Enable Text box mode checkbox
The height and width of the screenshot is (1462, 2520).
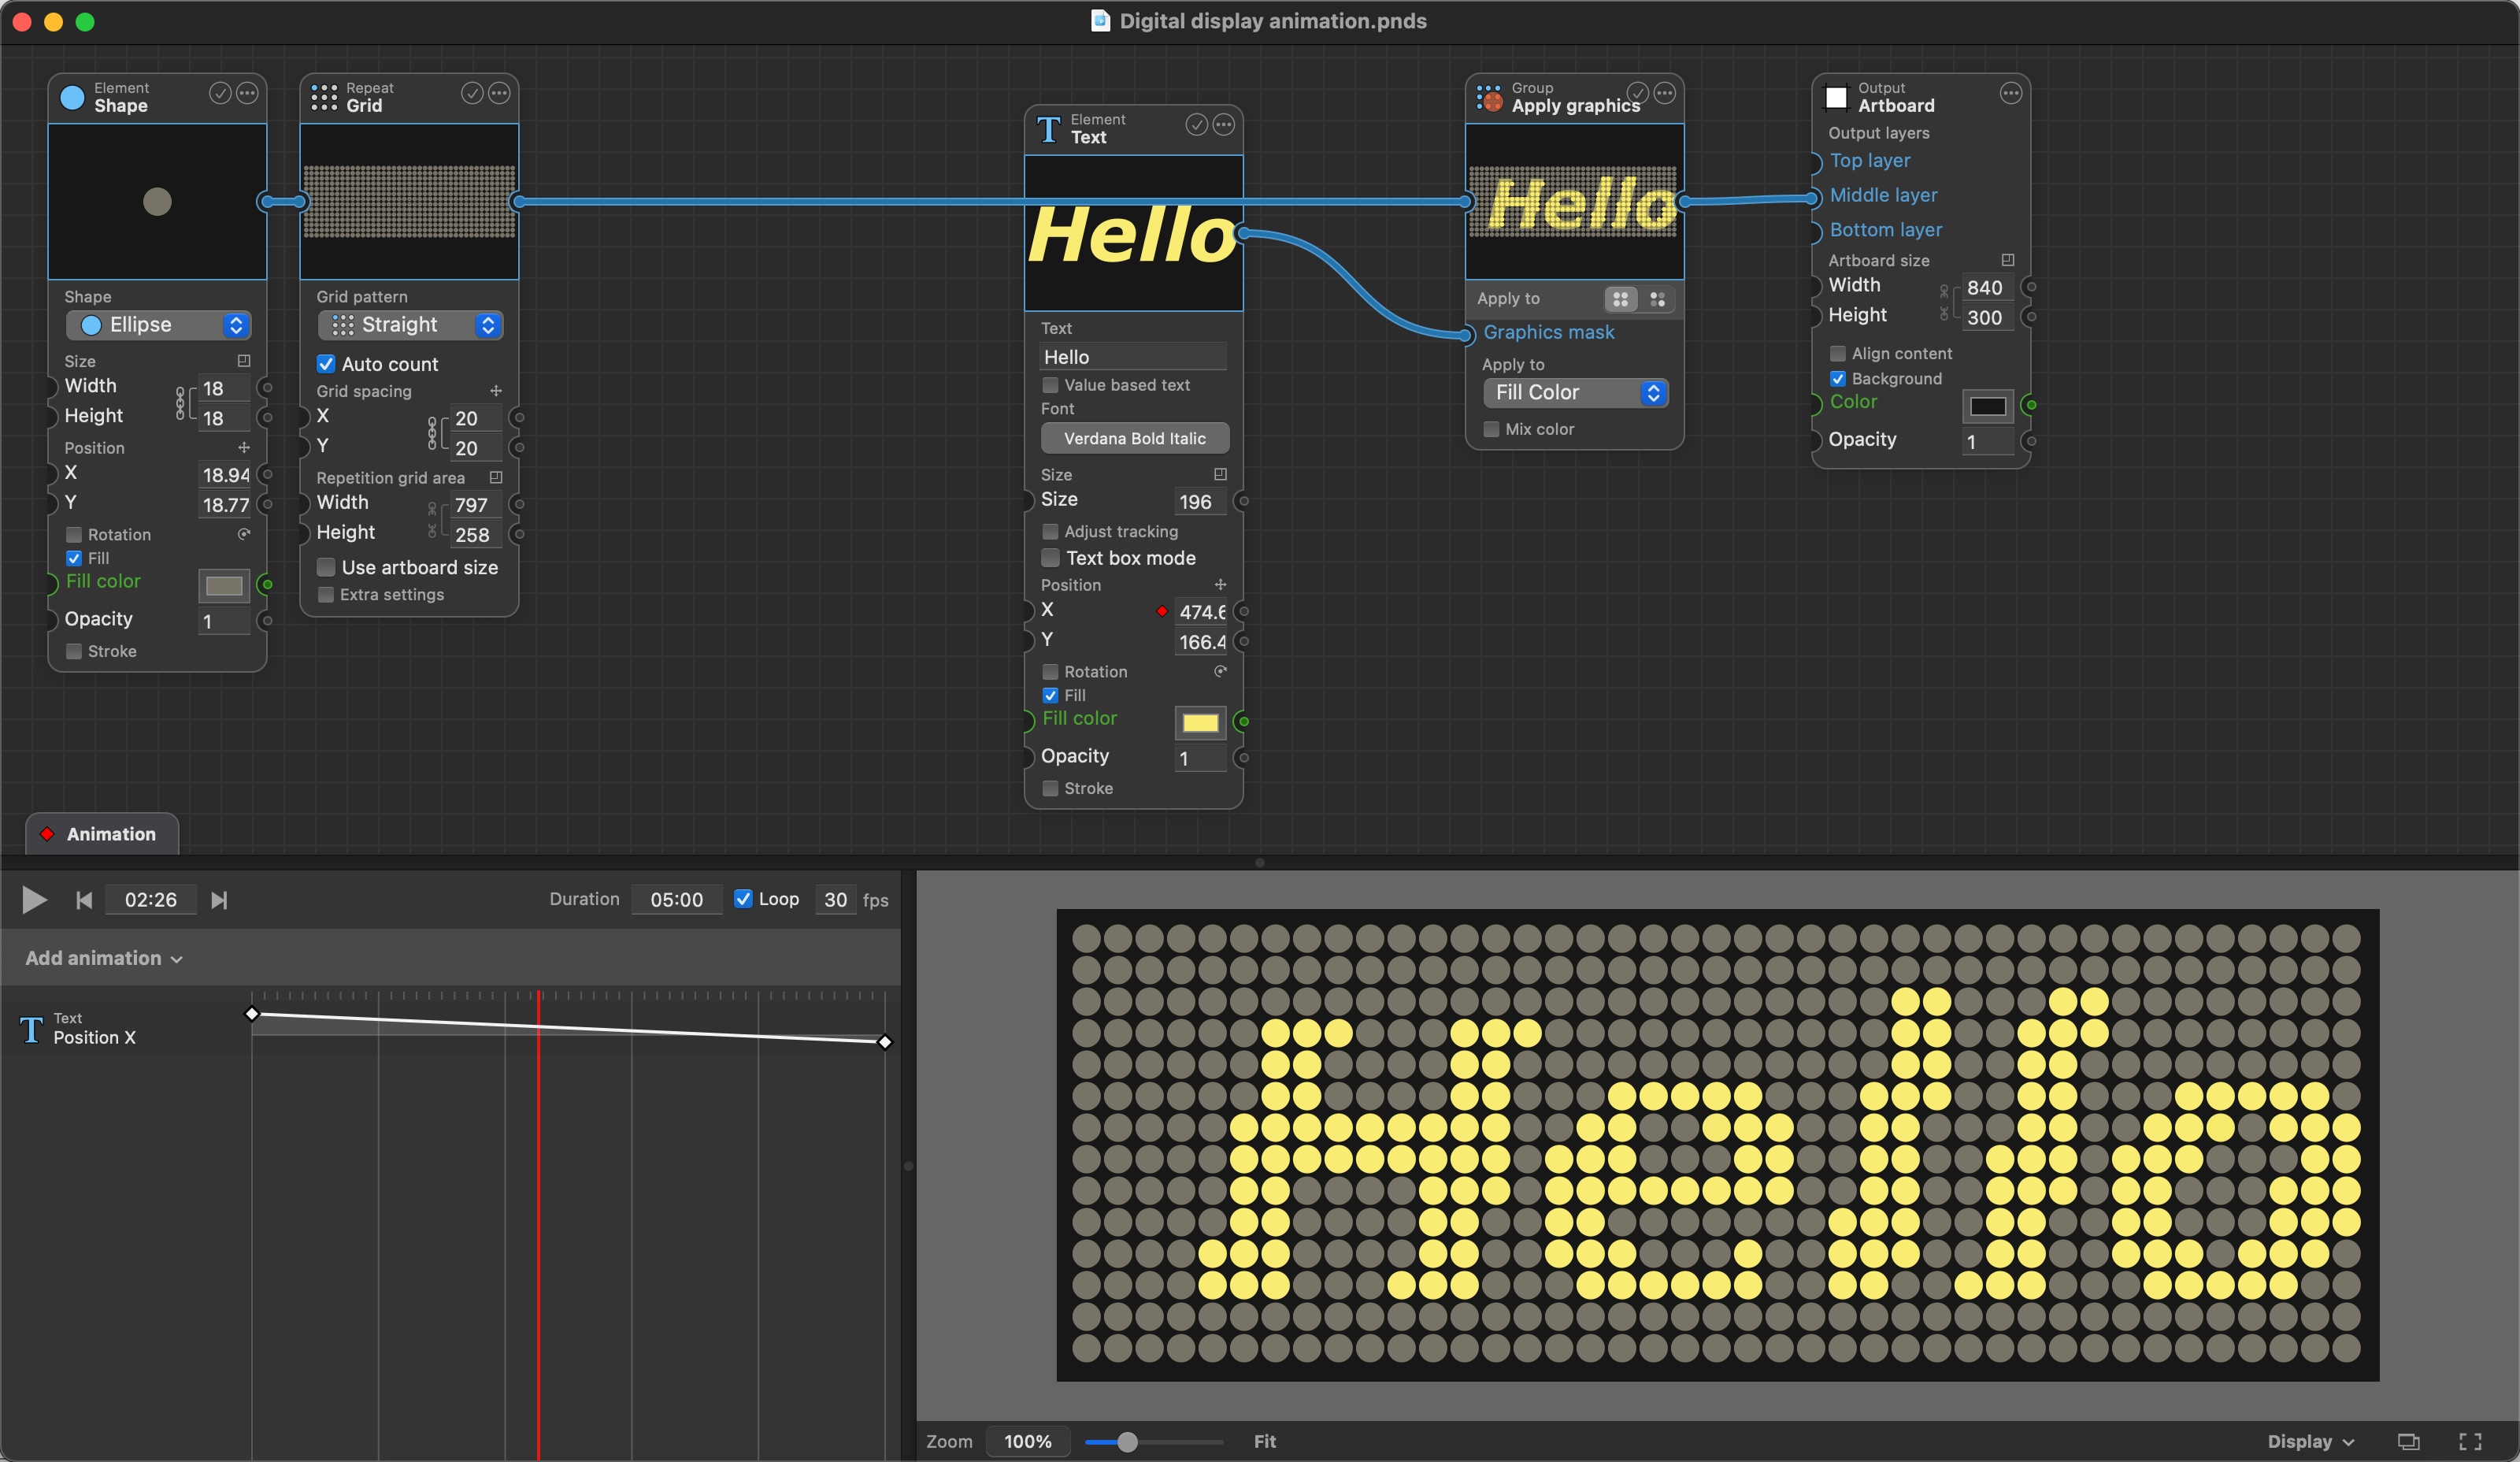1050,558
